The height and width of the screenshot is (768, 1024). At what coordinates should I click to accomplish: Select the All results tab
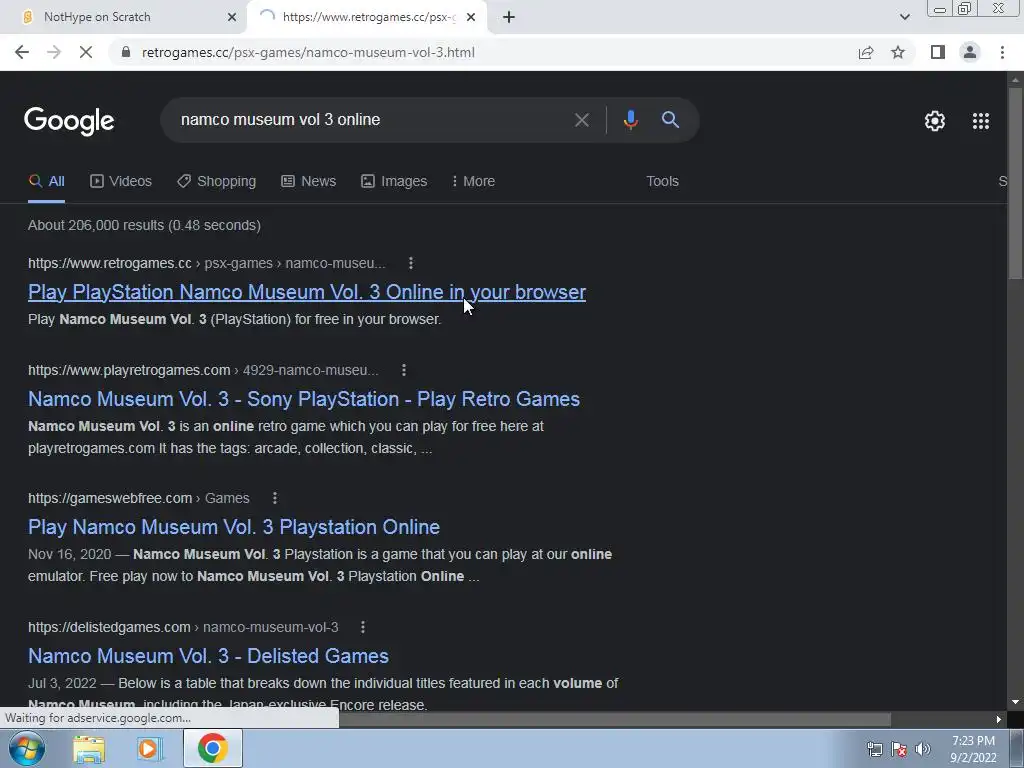pyautogui.click(x=46, y=181)
